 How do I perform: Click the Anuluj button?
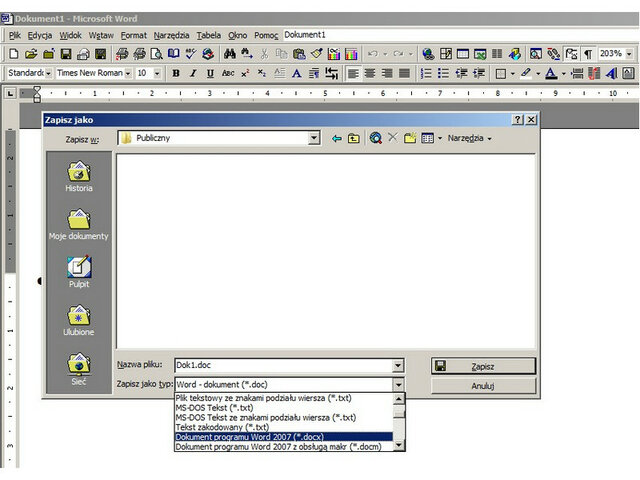[x=483, y=386]
